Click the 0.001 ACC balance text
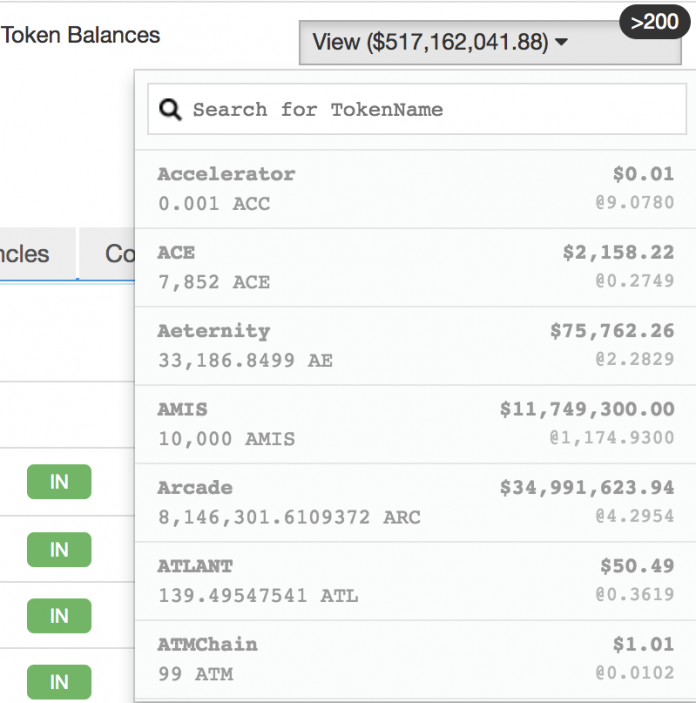The height and width of the screenshot is (703, 696). 214,204
